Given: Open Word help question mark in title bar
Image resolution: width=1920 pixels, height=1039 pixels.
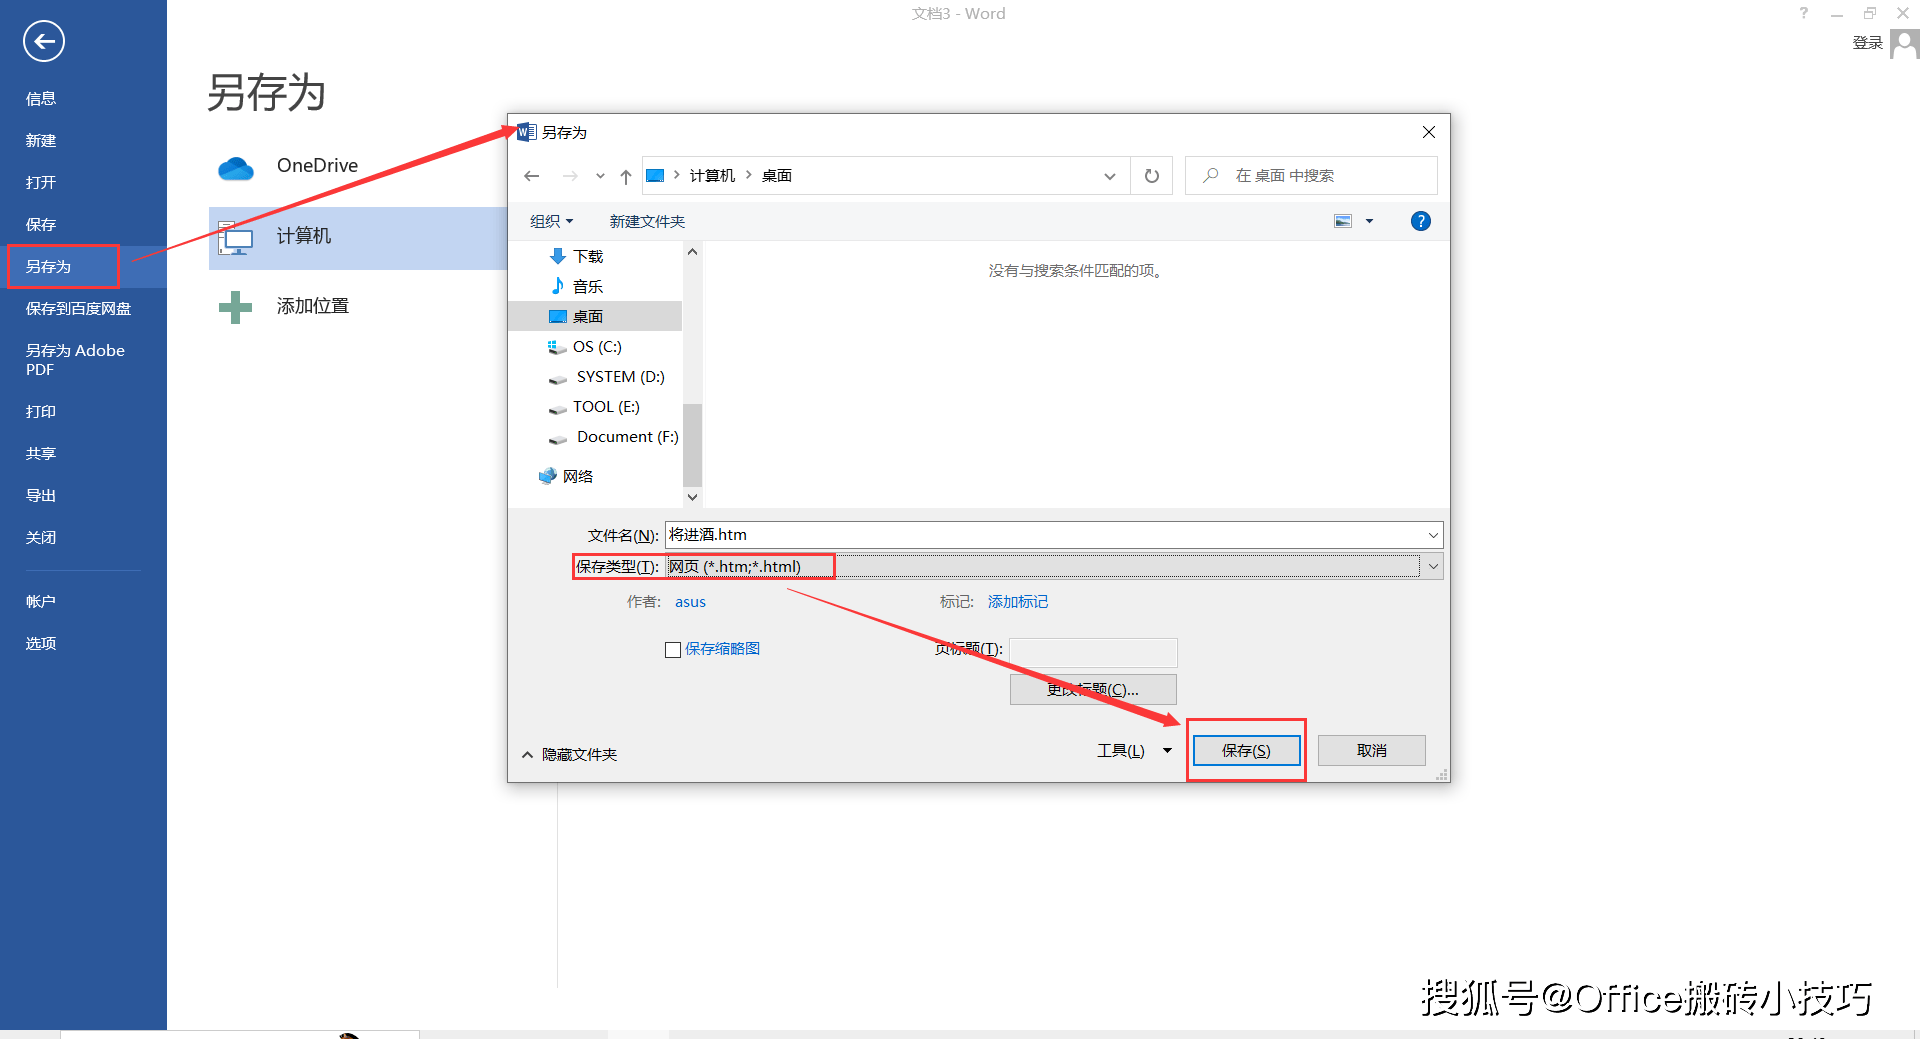Looking at the screenshot, I should point(1804,13).
